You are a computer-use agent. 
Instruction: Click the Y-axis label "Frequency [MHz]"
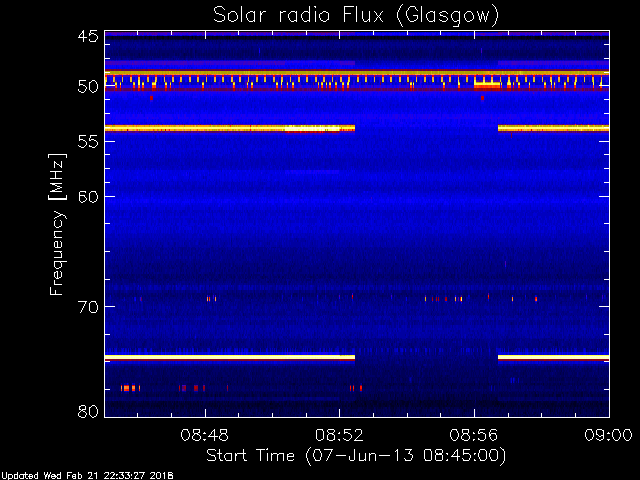click(x=57, y=224)
